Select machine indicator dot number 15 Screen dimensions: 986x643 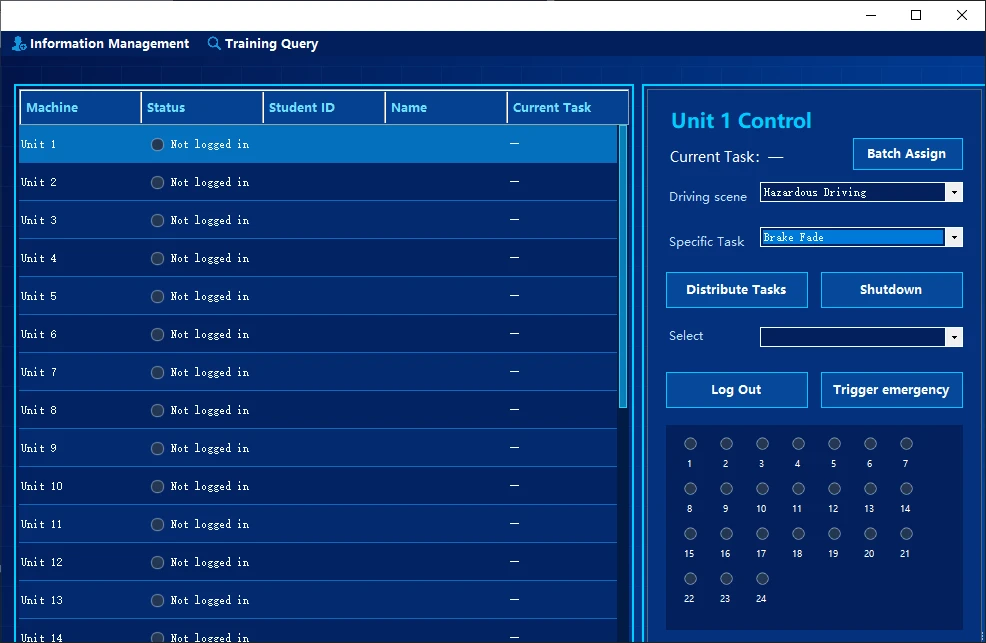[x=690, y=534]
